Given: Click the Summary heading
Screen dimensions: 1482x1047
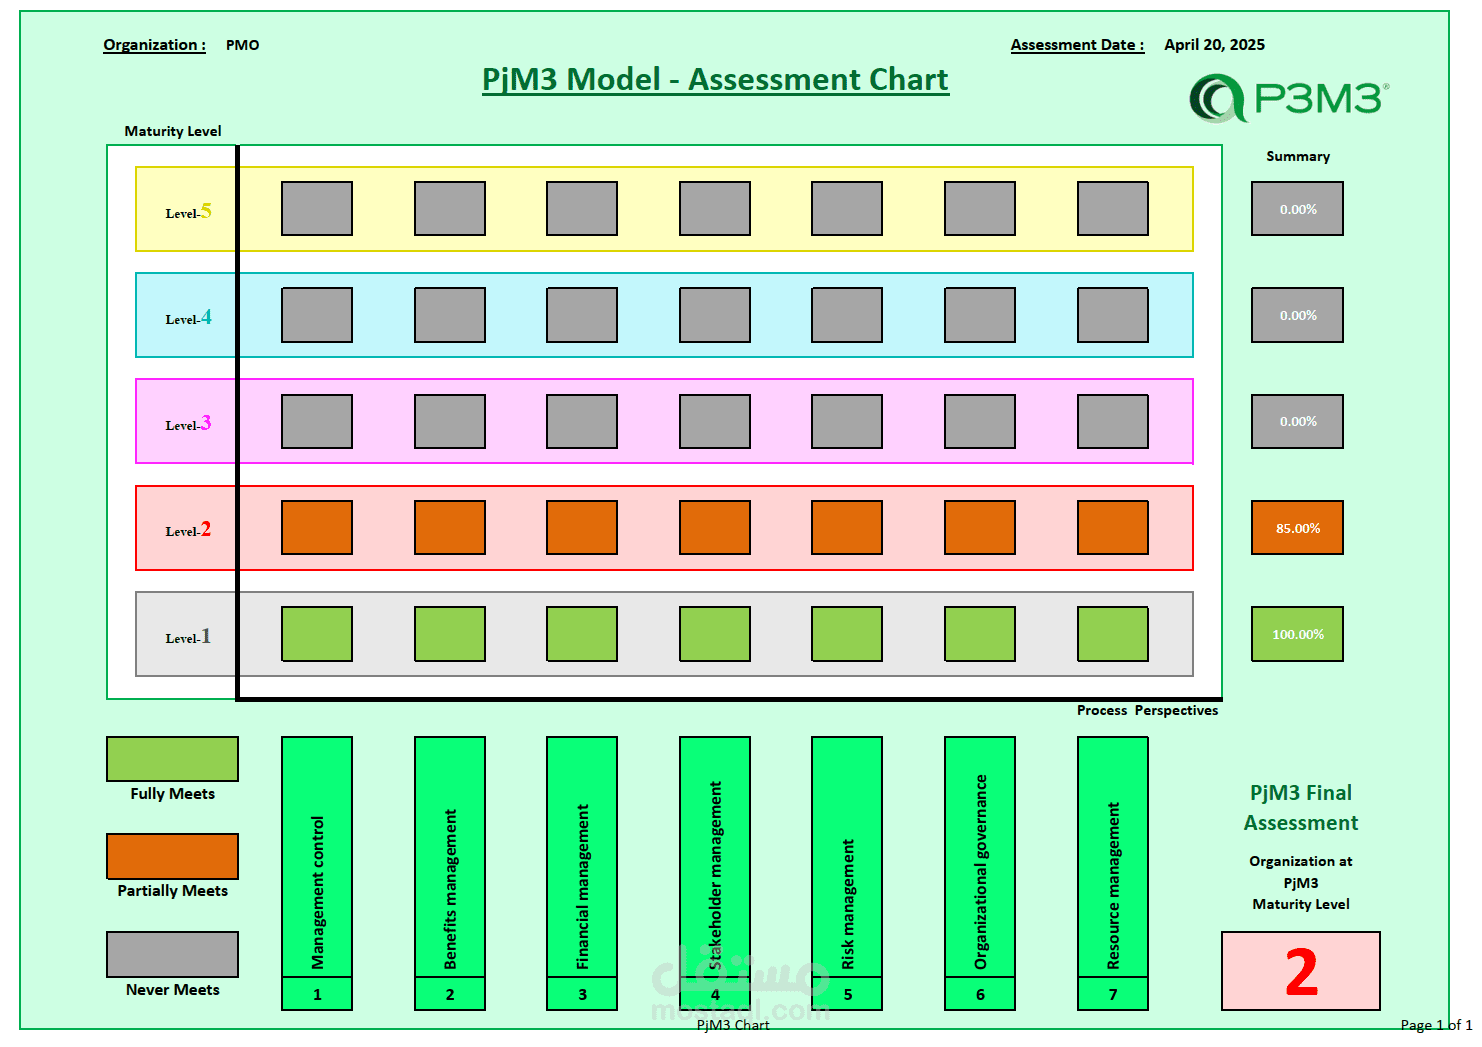Looking at the screenshot, I should (x=1298, y=156).
